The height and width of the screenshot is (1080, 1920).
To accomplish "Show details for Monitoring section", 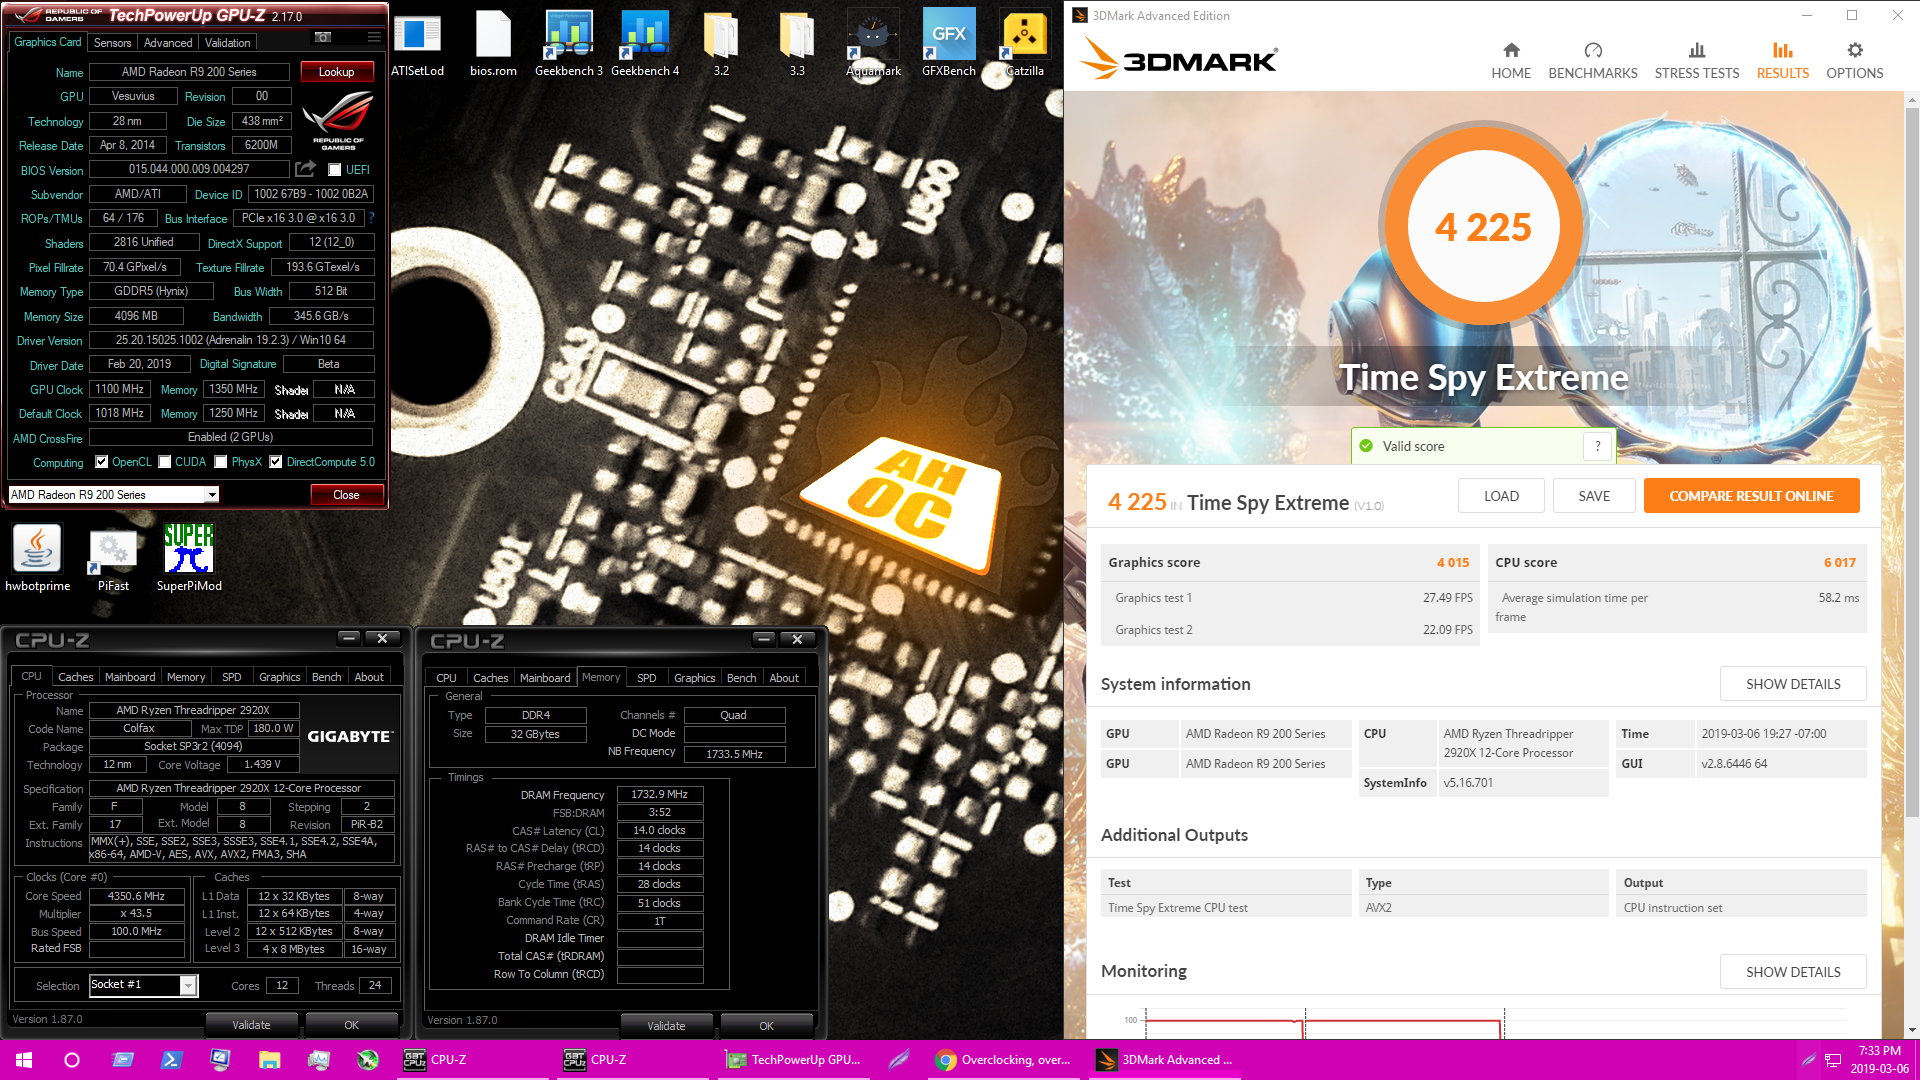I will click(1793, 972).
